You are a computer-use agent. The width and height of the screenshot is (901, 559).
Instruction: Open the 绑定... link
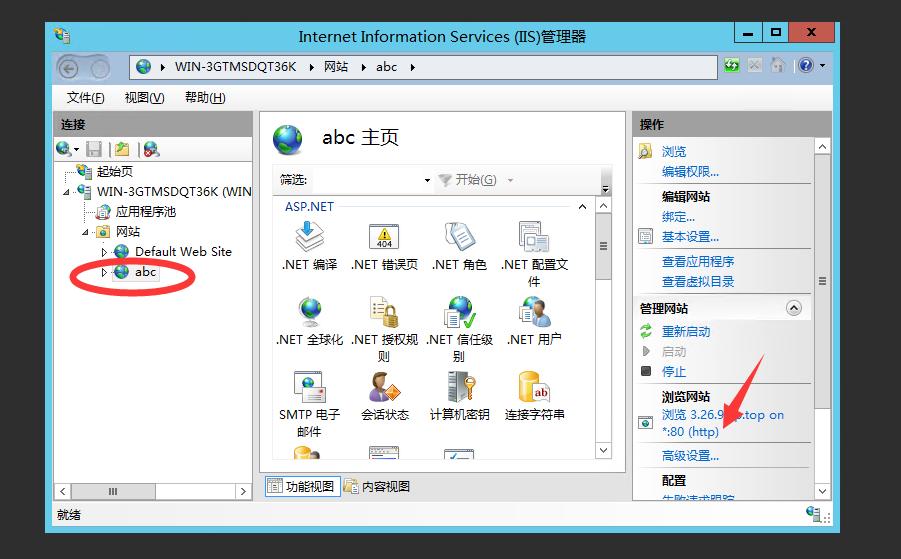(x=678, y=217)
